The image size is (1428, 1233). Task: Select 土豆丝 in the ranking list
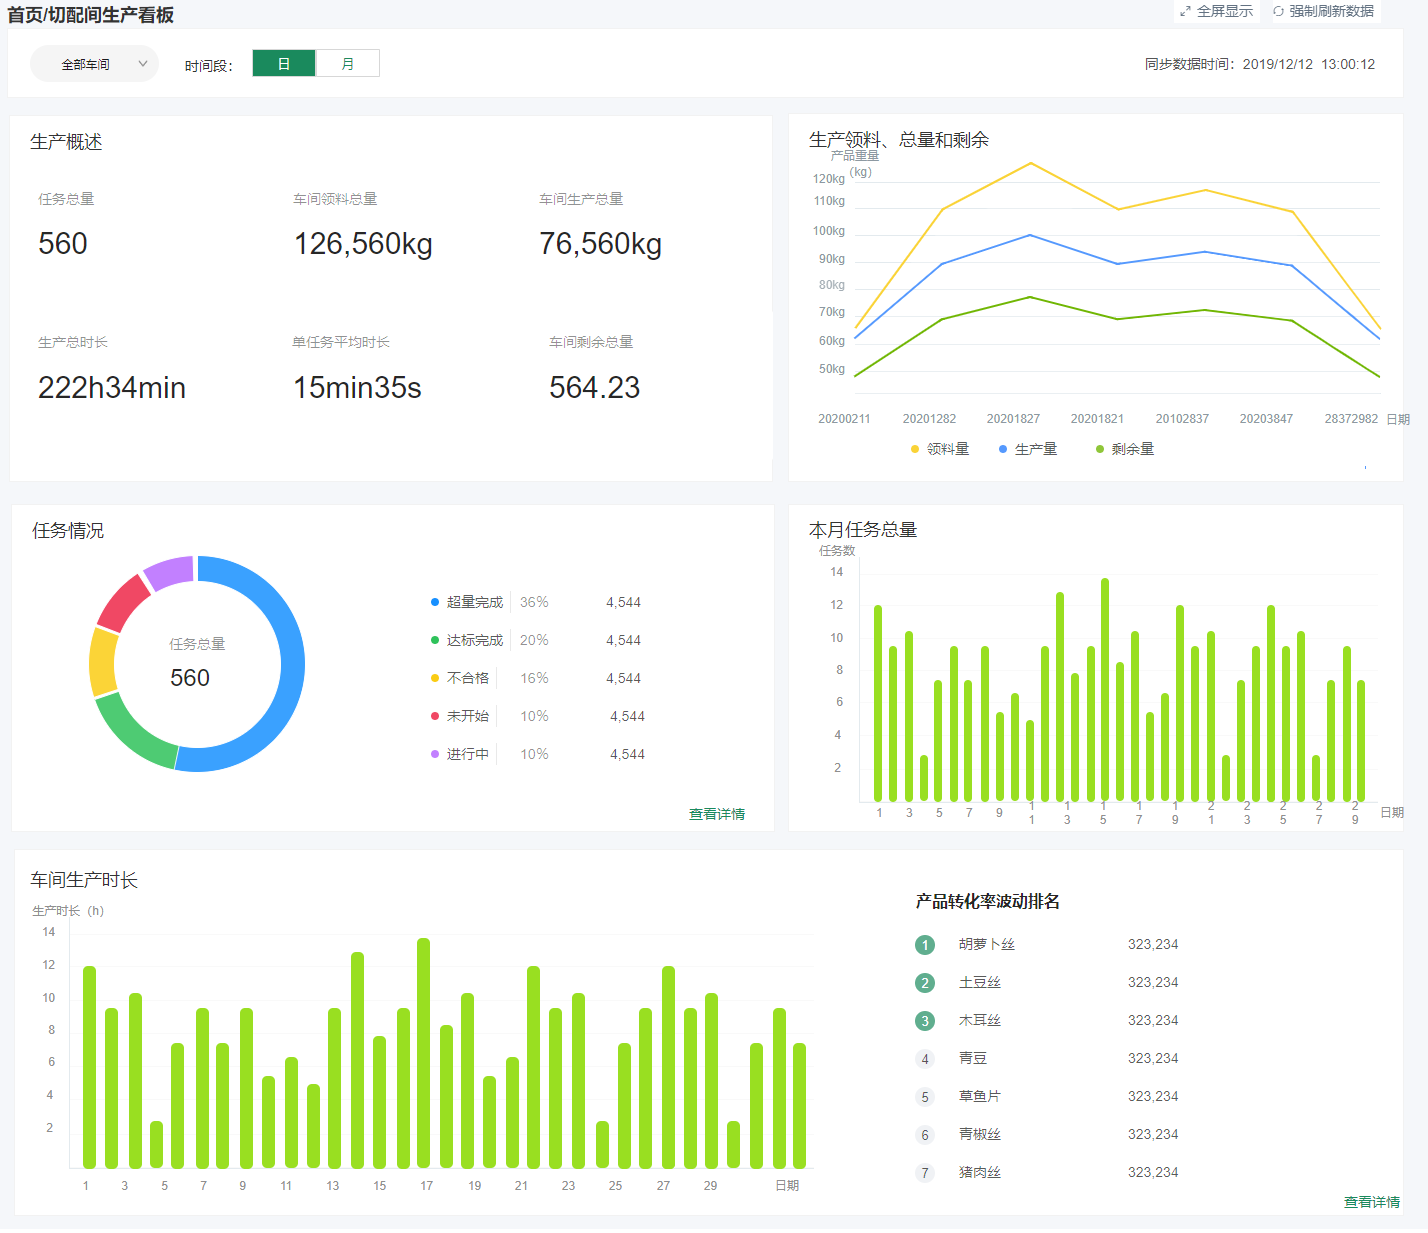tap(980, 982)
